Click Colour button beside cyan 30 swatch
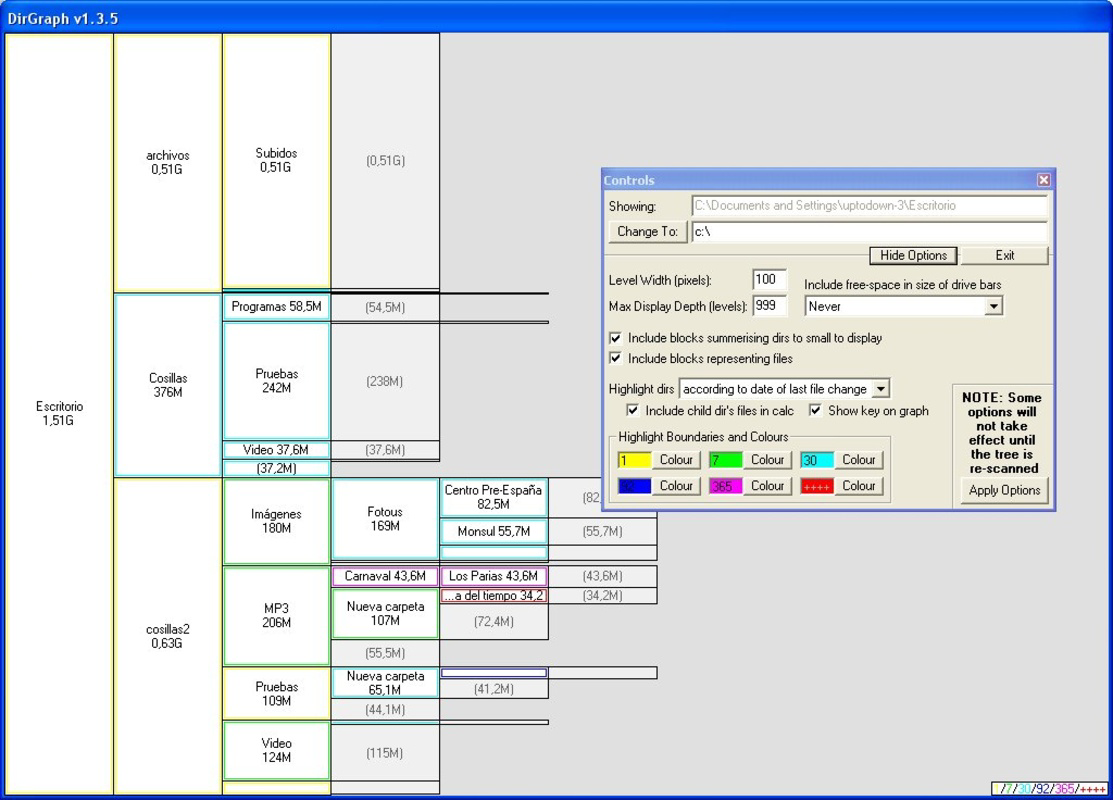The image size is (1113, 800). click(859, 460)
